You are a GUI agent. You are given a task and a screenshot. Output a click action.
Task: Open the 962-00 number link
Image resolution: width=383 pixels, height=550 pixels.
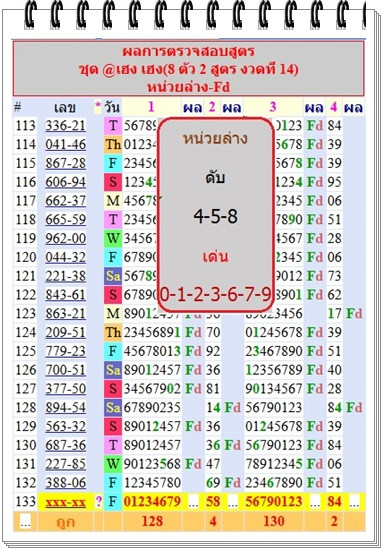66,239
